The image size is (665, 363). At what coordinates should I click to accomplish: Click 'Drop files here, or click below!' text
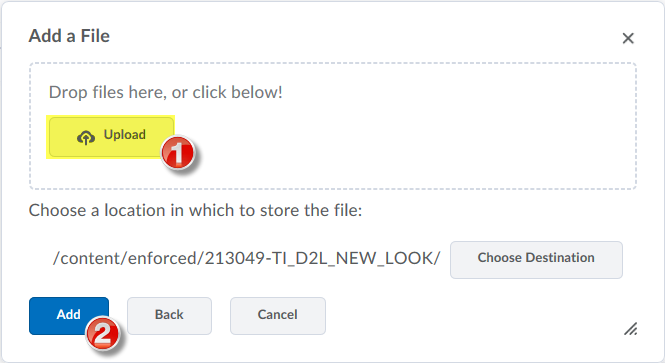pos(166,92)
